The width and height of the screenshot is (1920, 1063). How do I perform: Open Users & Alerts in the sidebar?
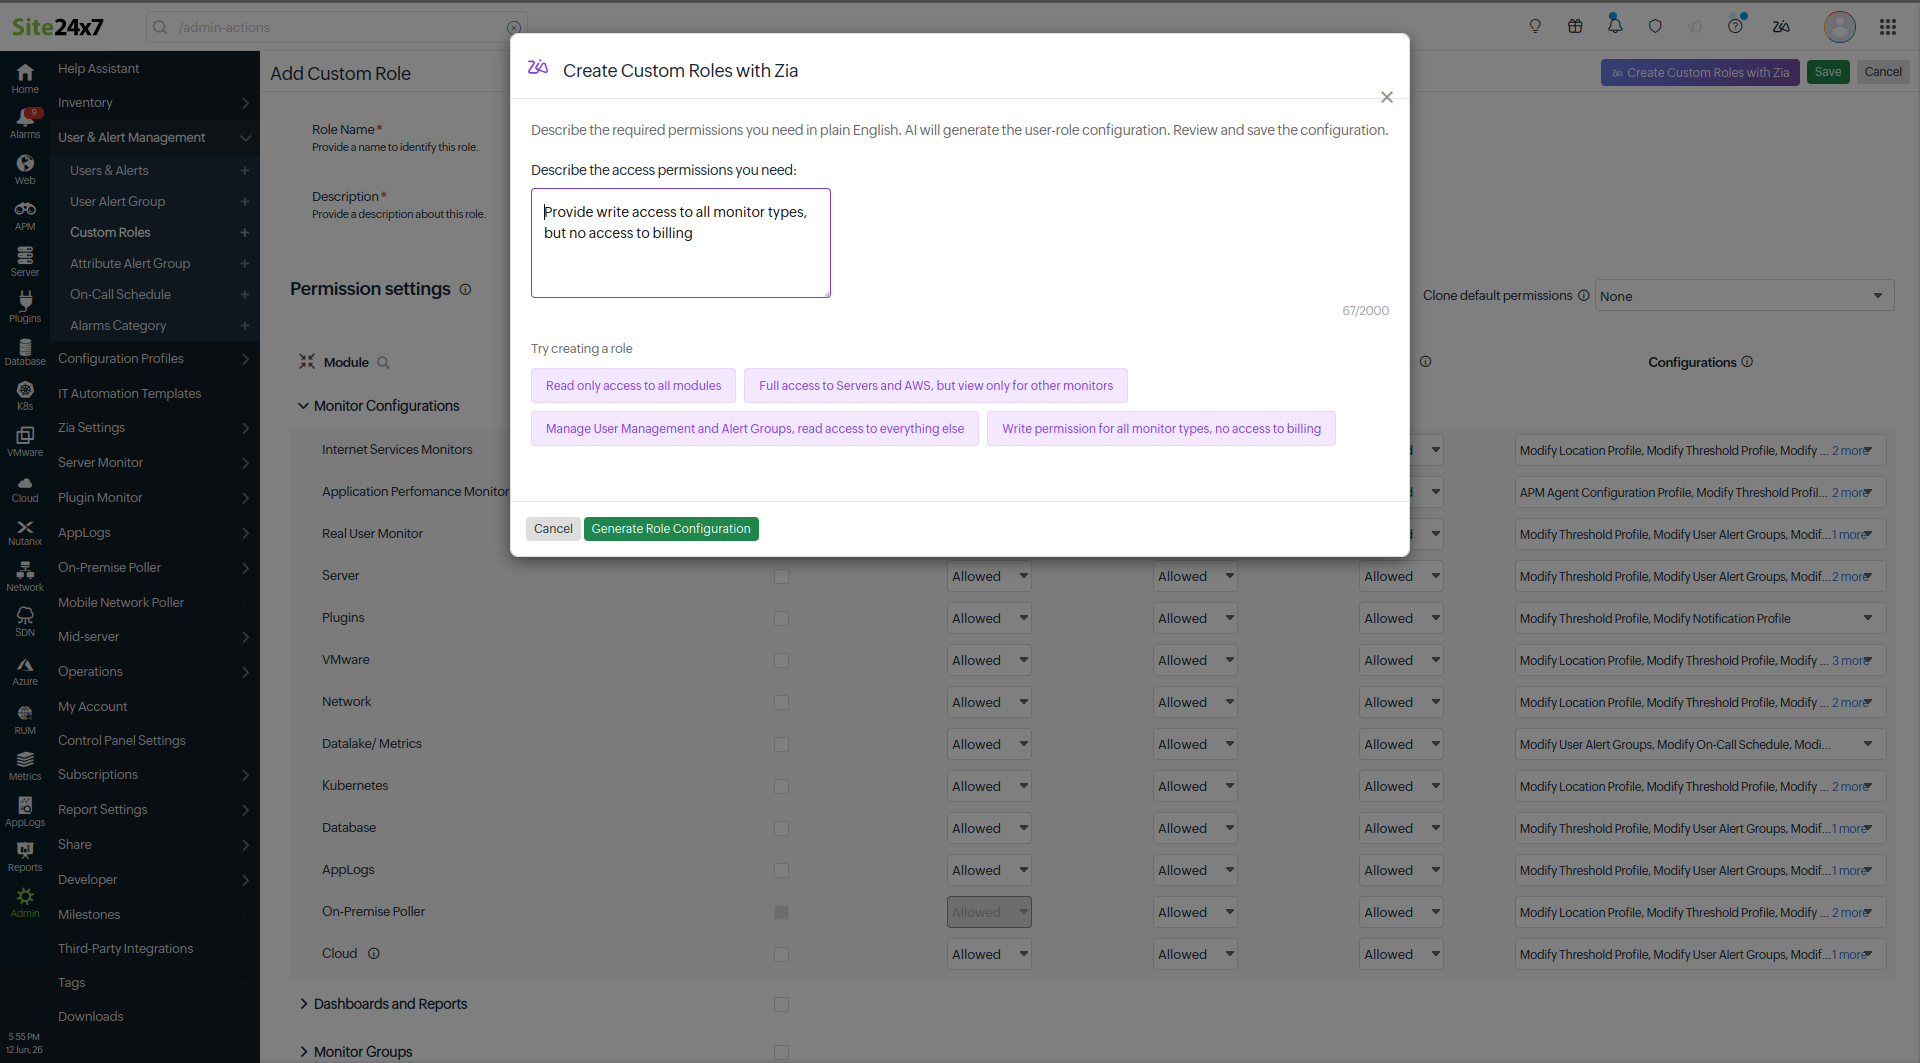point(109,170)
